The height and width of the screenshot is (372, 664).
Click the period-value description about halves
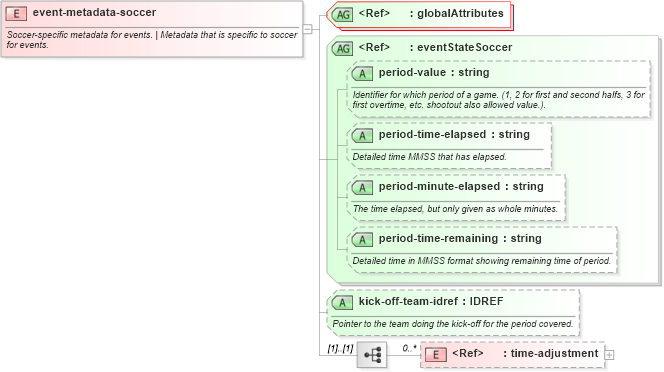[x=499, y=100]
